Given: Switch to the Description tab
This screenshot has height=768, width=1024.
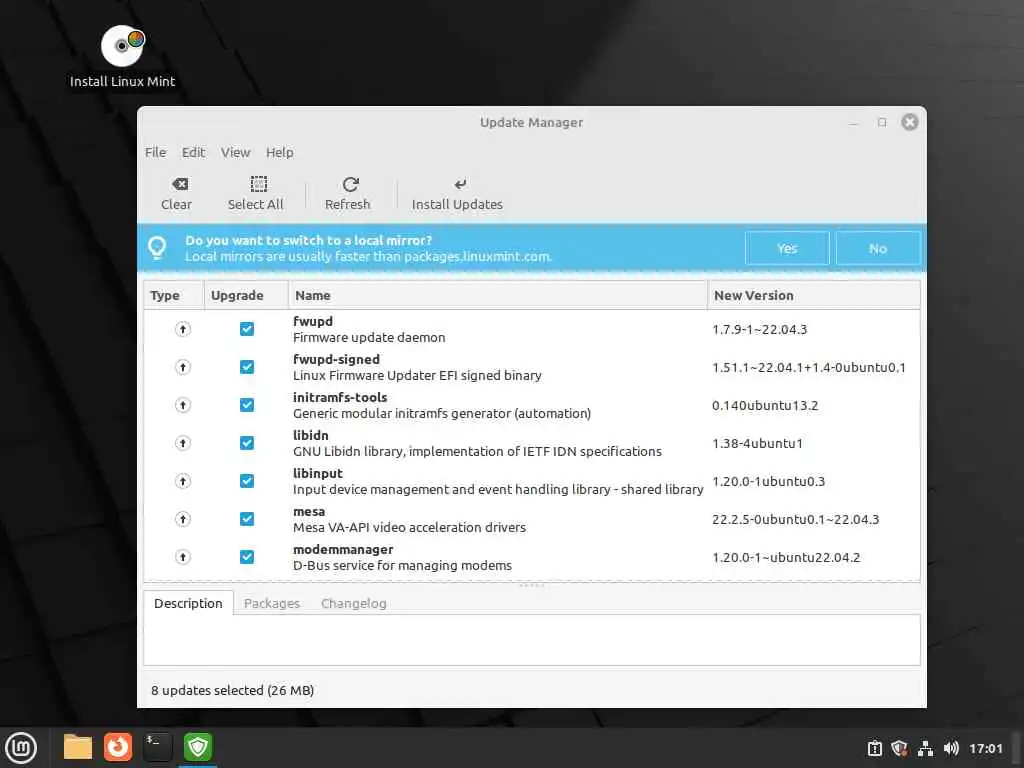Looking at the screenshot, I should 188,603.
